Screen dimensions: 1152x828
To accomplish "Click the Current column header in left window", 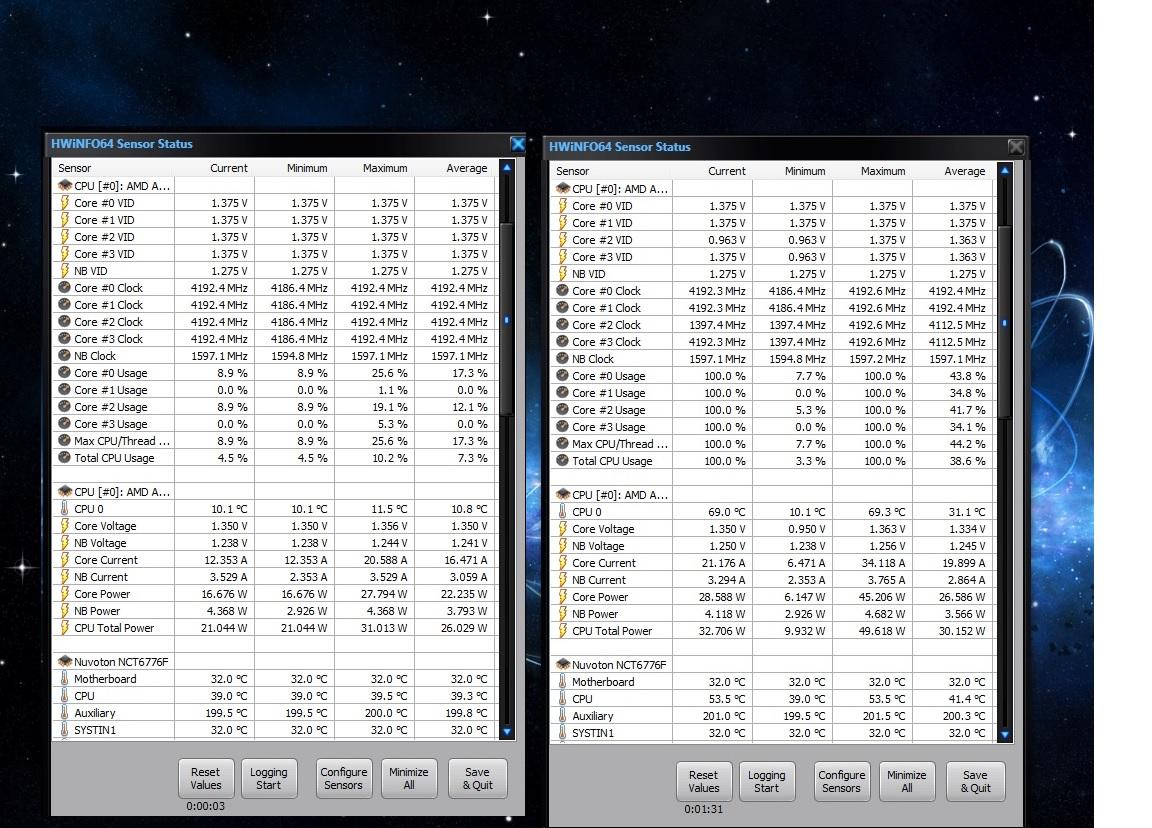I will click(228, 168).
